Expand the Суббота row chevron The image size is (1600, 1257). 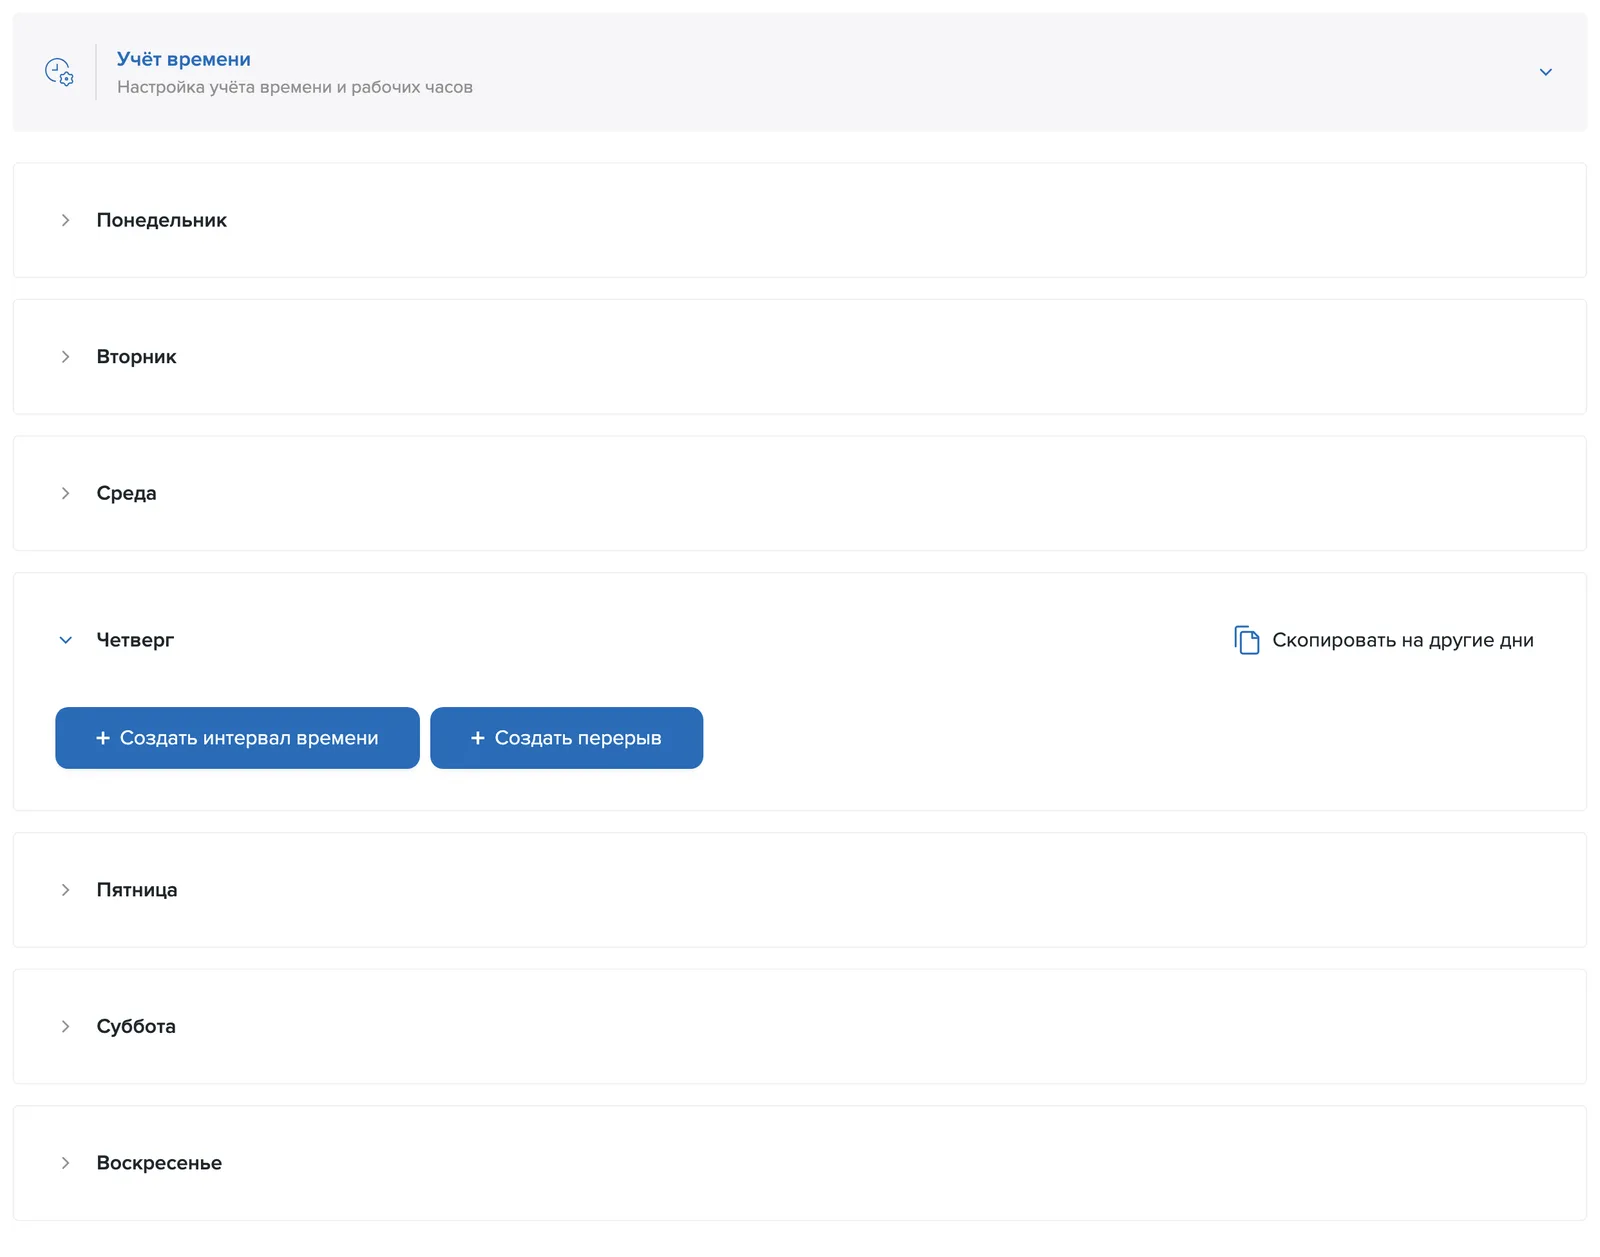(65, 1026)
